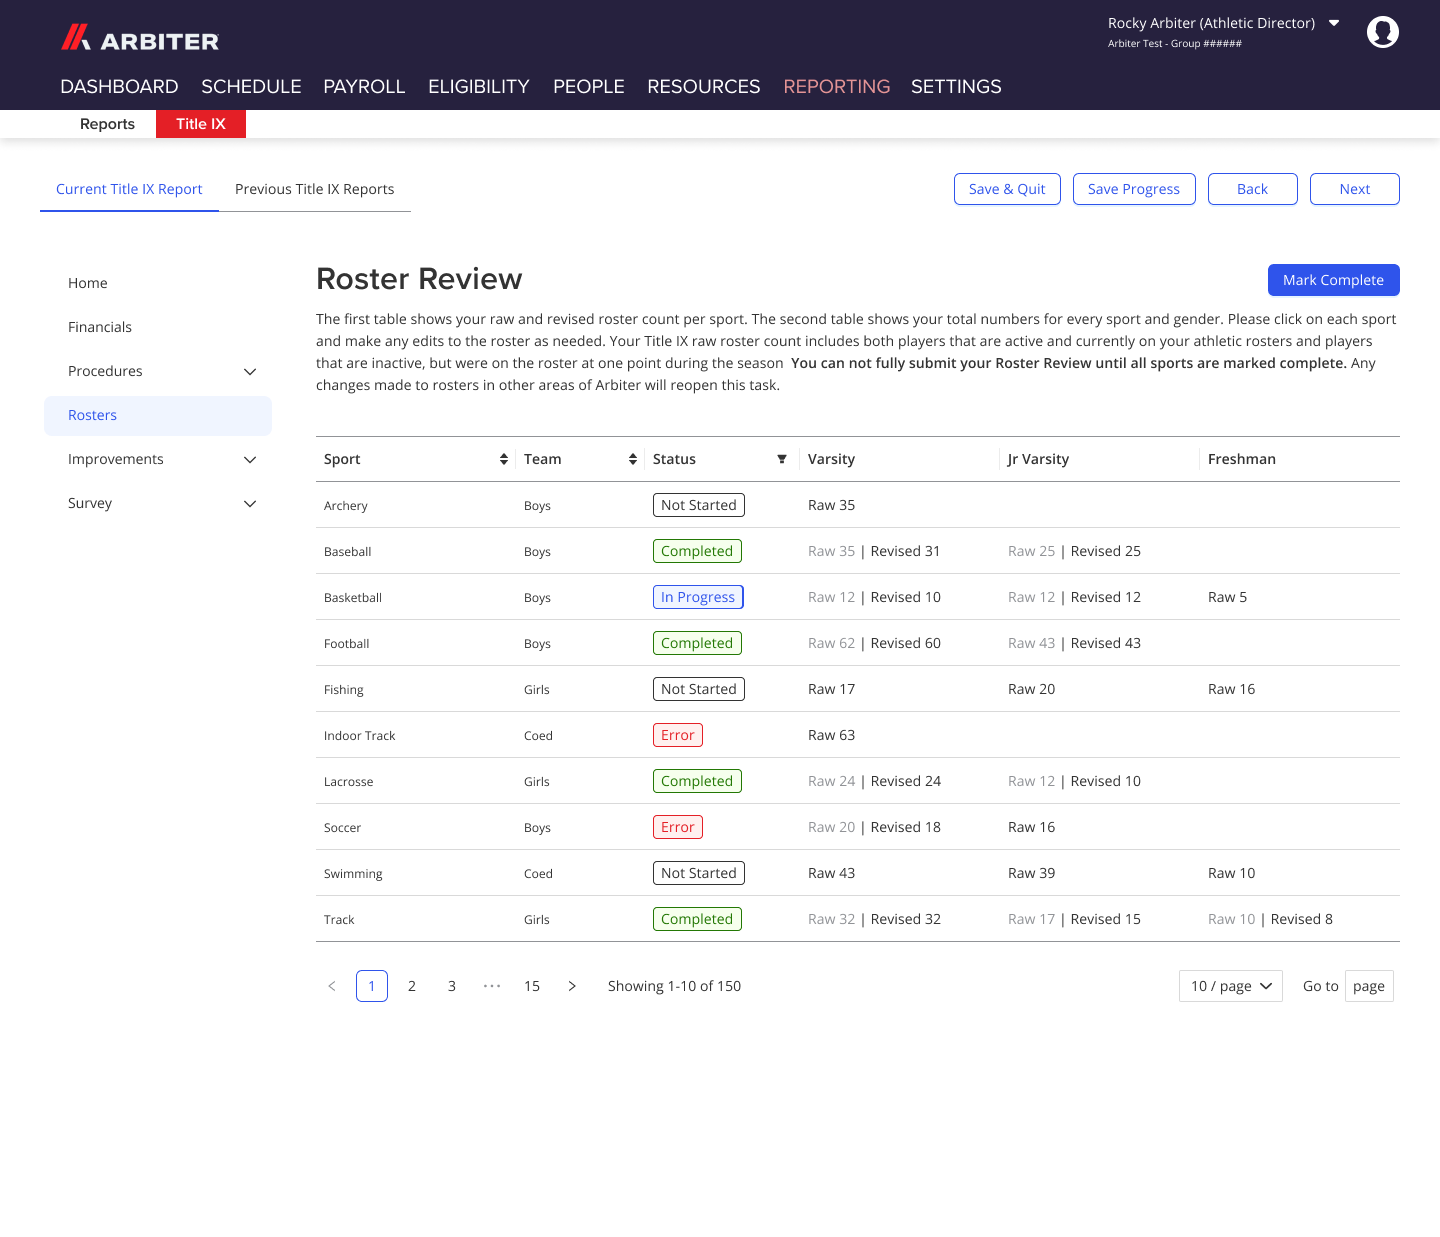Image resolution: width=1440 pixels, height=1237 pixels.
Task: Go to next page using right arrow
Action: 572,986
